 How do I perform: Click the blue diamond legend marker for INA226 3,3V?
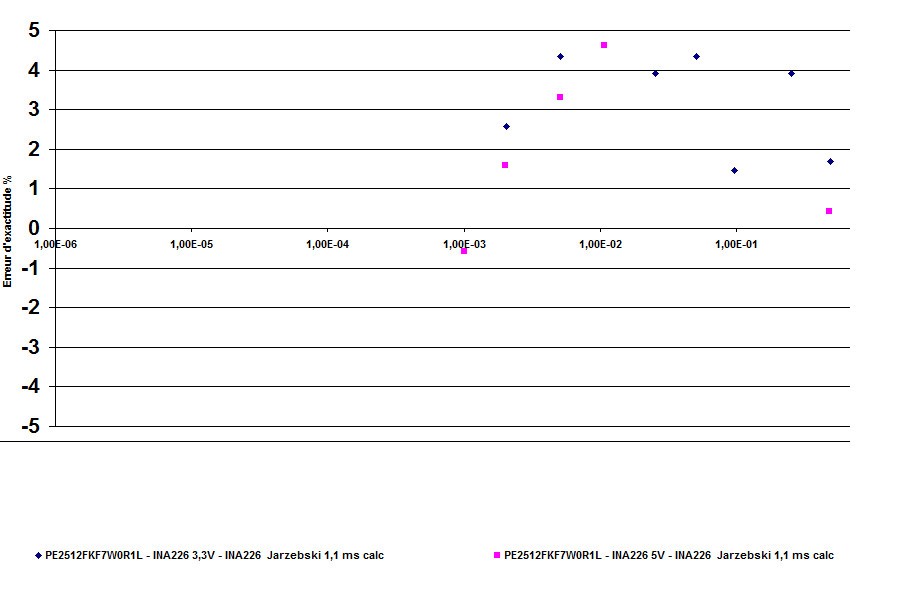coord(38,556)
